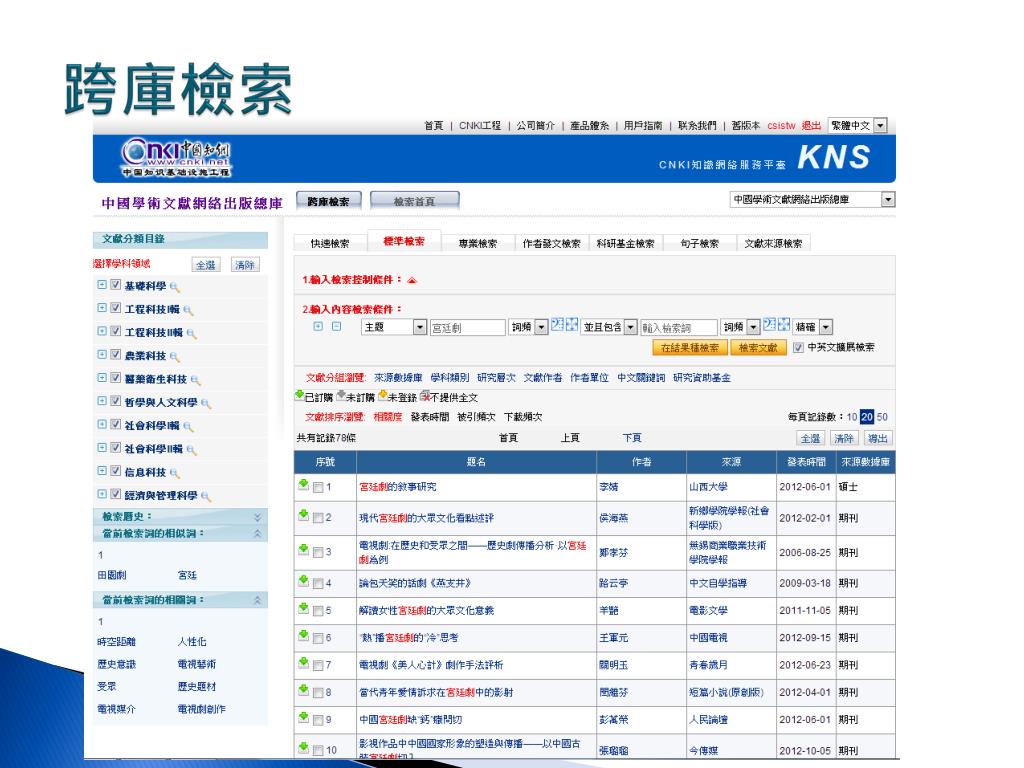Screen dimensions: 1024x768
Task: Click the 在結果中檢索 button
Action: click(x=690, y=348)
